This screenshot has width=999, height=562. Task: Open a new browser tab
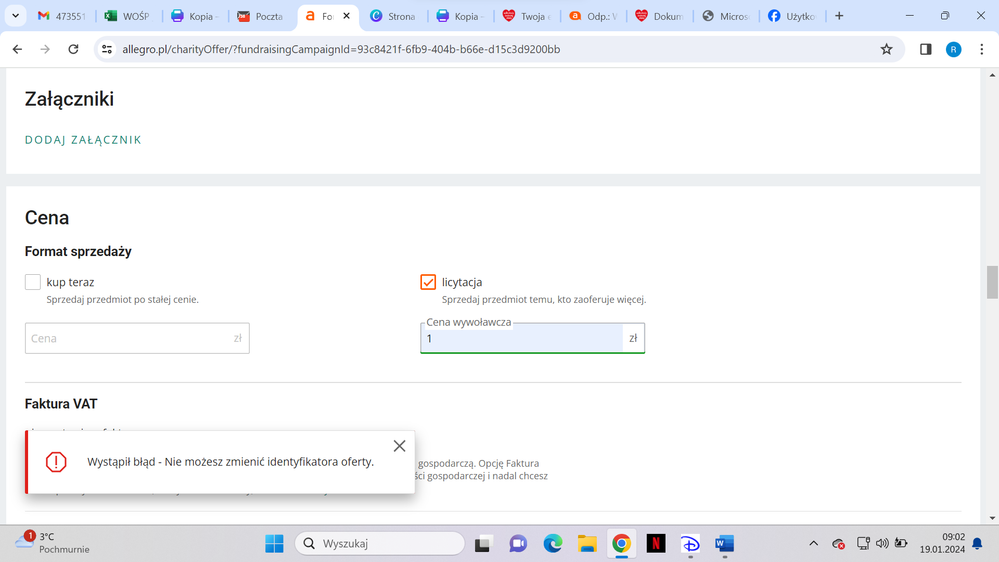[839, 16]
